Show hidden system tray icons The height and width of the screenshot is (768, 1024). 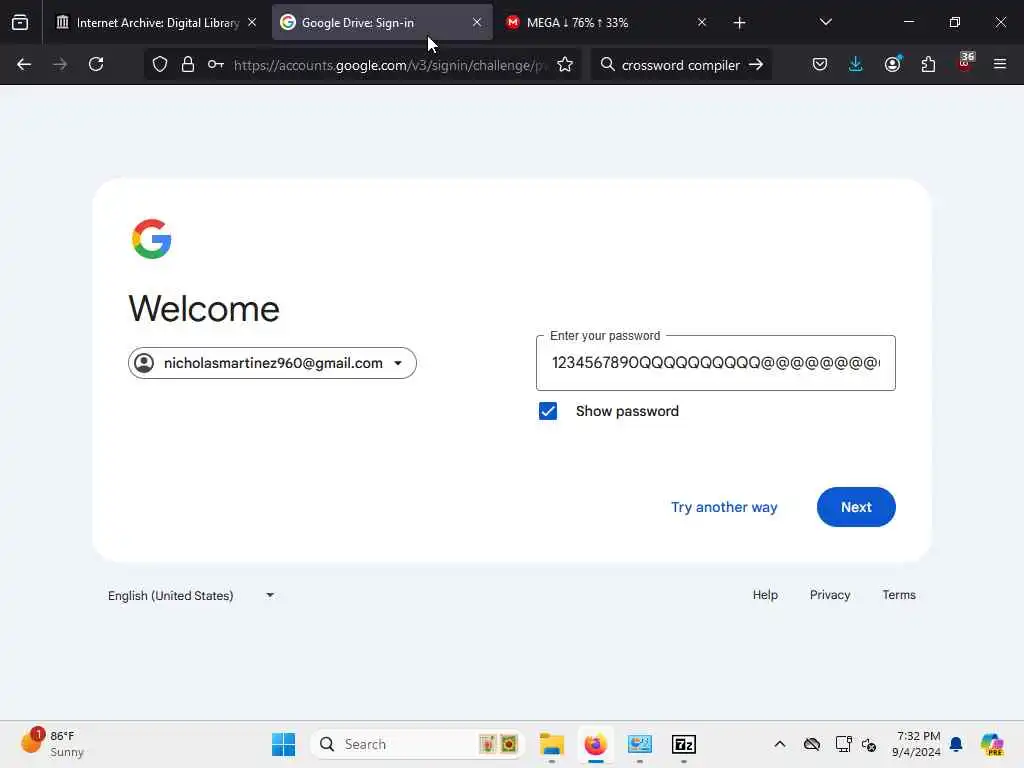pos(780,744)
